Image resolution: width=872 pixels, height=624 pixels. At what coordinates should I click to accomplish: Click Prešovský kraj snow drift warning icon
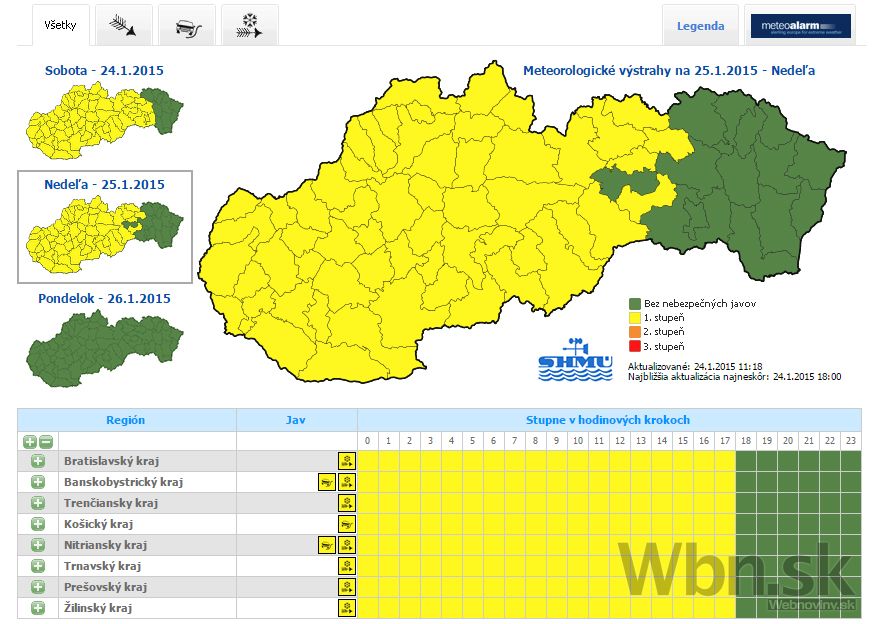coord(347,587)
